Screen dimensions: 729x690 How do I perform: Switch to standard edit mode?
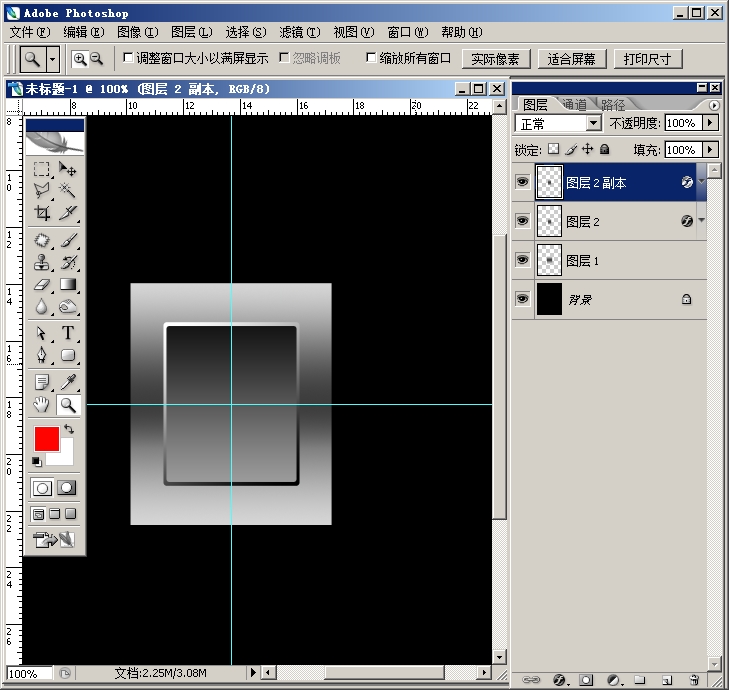pyautogui.click(x=42, y=488)
